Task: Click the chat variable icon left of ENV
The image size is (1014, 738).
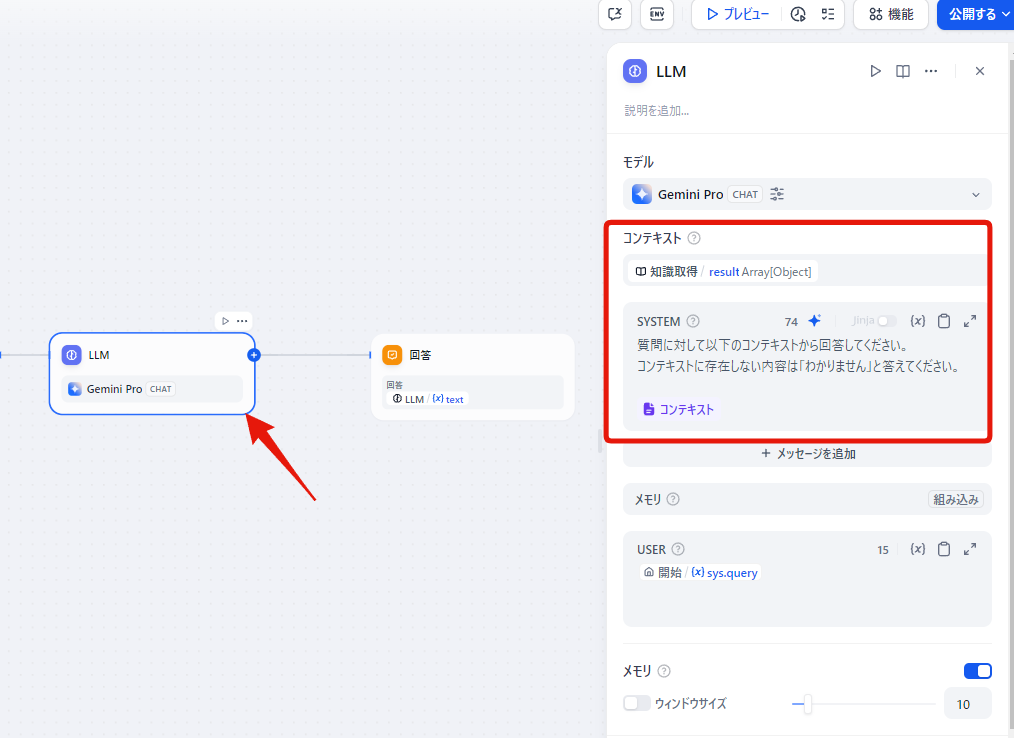Action: (614, 14)
